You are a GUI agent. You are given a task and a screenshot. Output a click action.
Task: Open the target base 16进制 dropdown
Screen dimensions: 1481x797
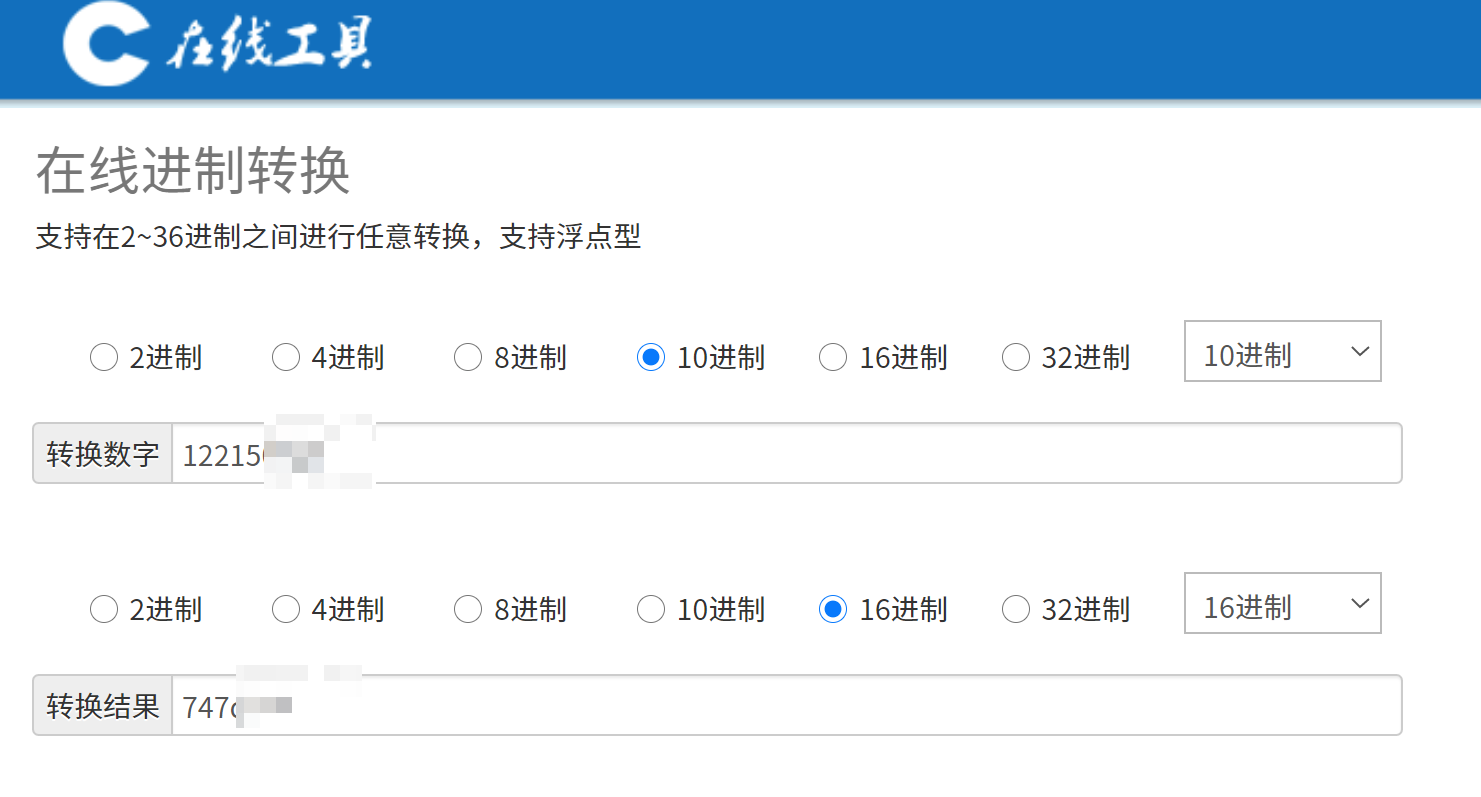pos(1283,603)
